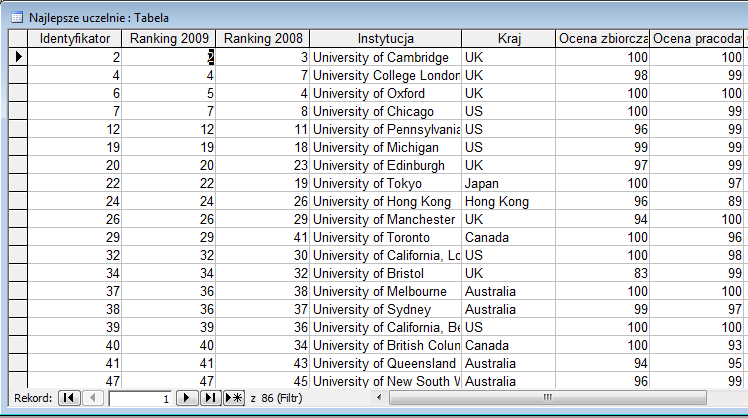Click the Hong Kong country cell
The height and width of the screenshot is (418, 748).
509,201
